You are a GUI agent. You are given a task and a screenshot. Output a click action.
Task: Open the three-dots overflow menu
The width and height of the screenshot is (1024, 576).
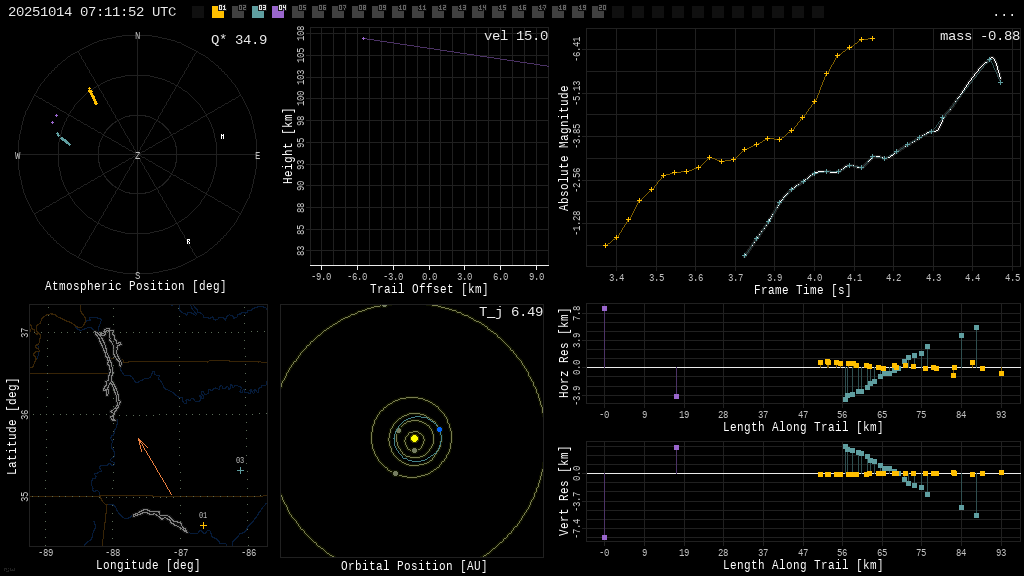1003,13
